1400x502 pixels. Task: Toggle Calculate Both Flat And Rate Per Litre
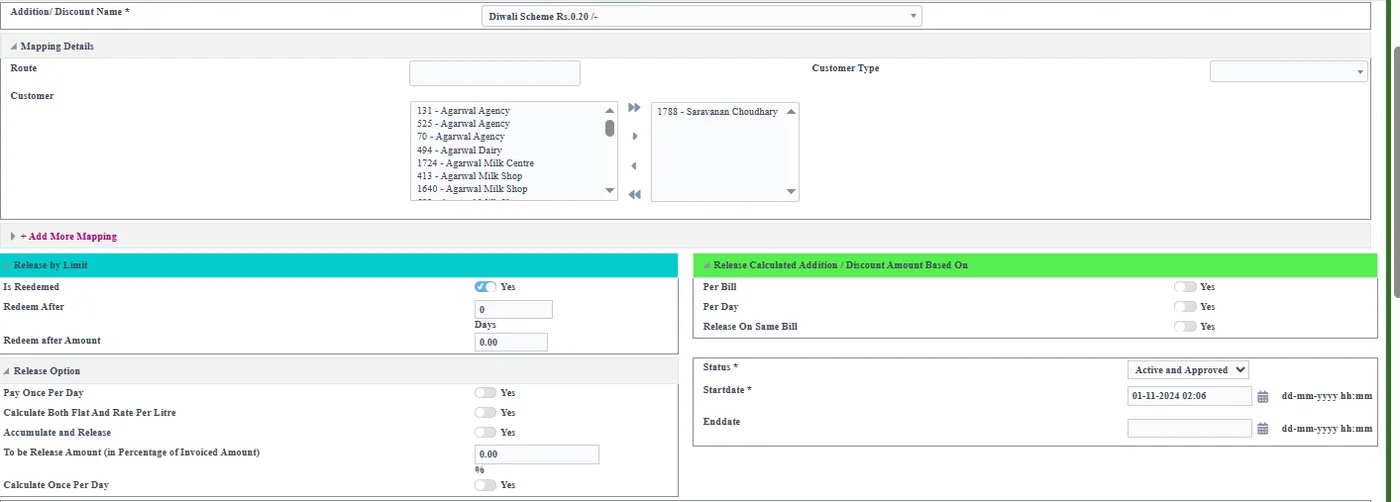pos(485,413)
